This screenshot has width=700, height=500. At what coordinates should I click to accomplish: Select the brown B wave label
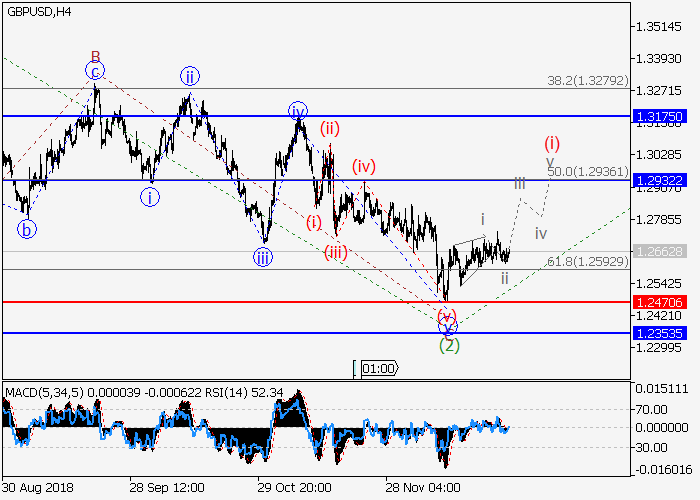96,56
